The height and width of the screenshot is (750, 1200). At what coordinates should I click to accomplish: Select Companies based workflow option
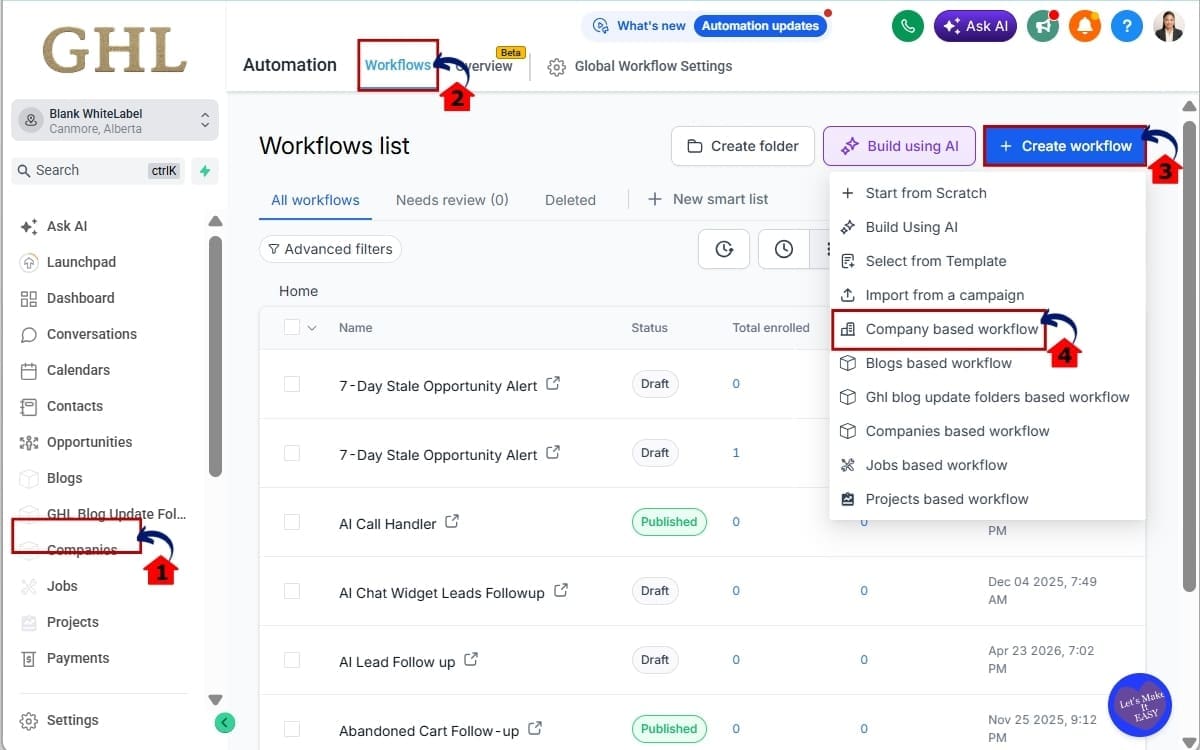pos(987,431)
